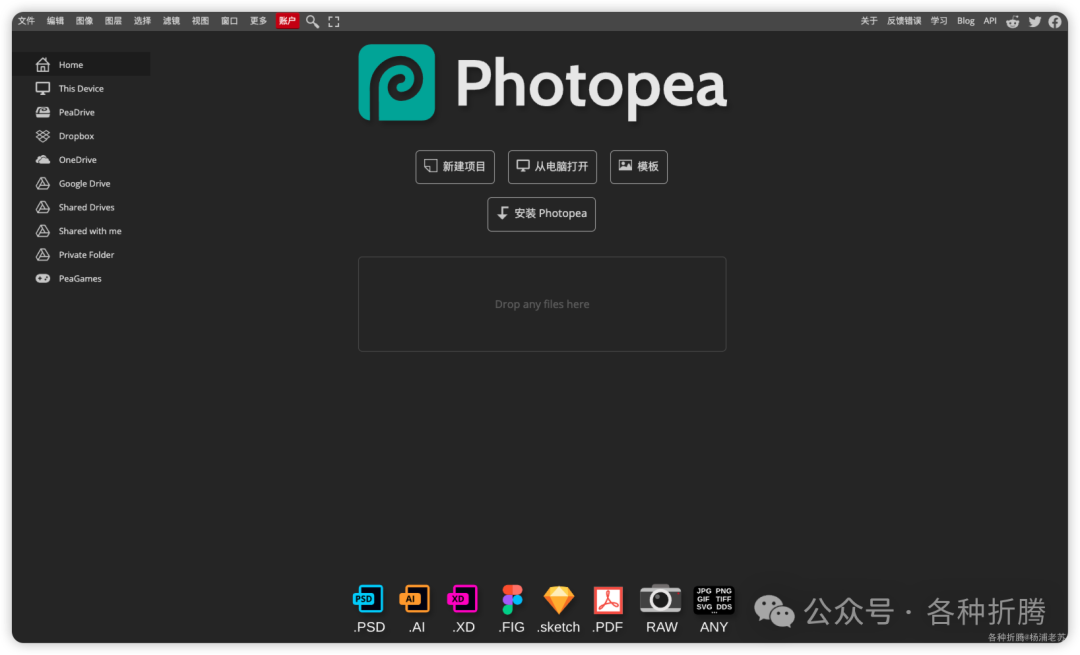Screen dimensions: 1080x655
Task: Open the 编辑 menu
Action: pyautogui.click(x=55, y=21)
